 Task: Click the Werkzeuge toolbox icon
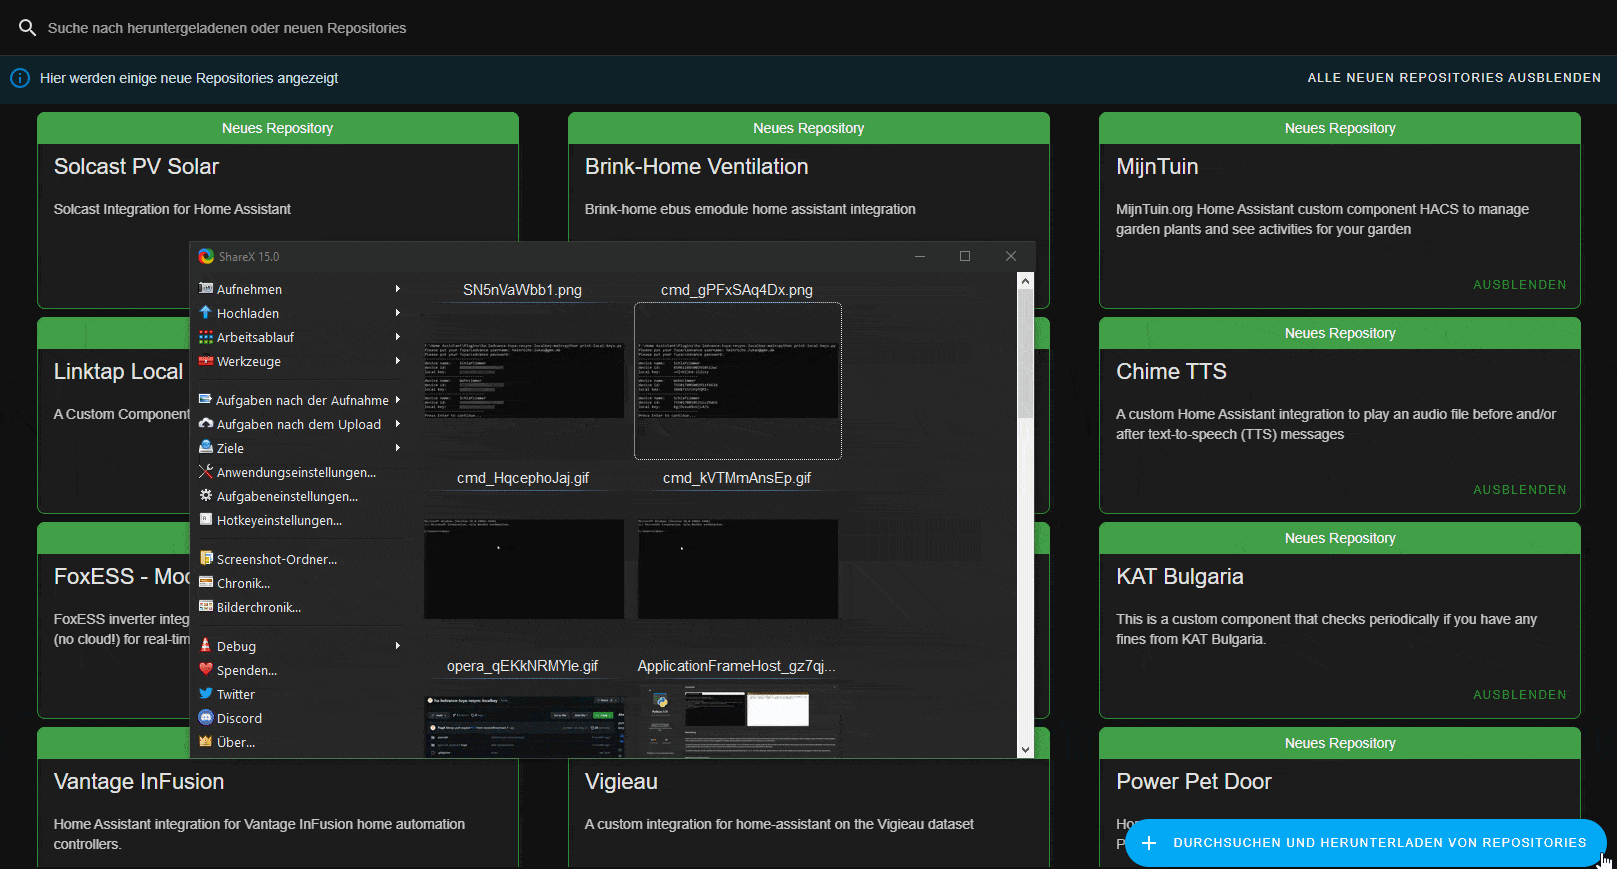[x=206, y=361]
